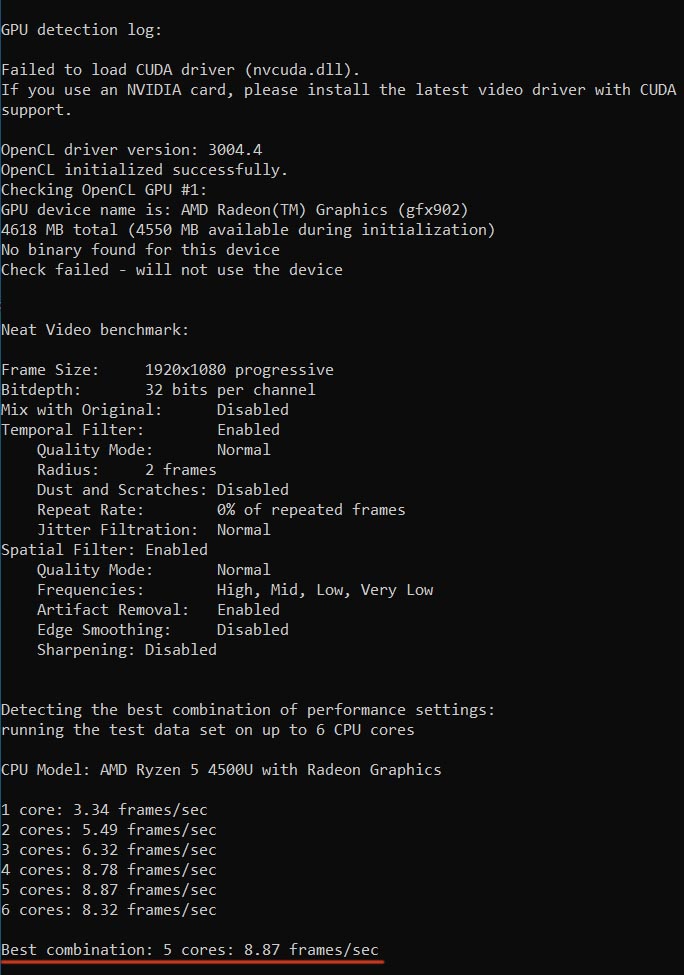Click the '4618 MB total' memory line
684x975 pixels.
[x=248, y=230]
